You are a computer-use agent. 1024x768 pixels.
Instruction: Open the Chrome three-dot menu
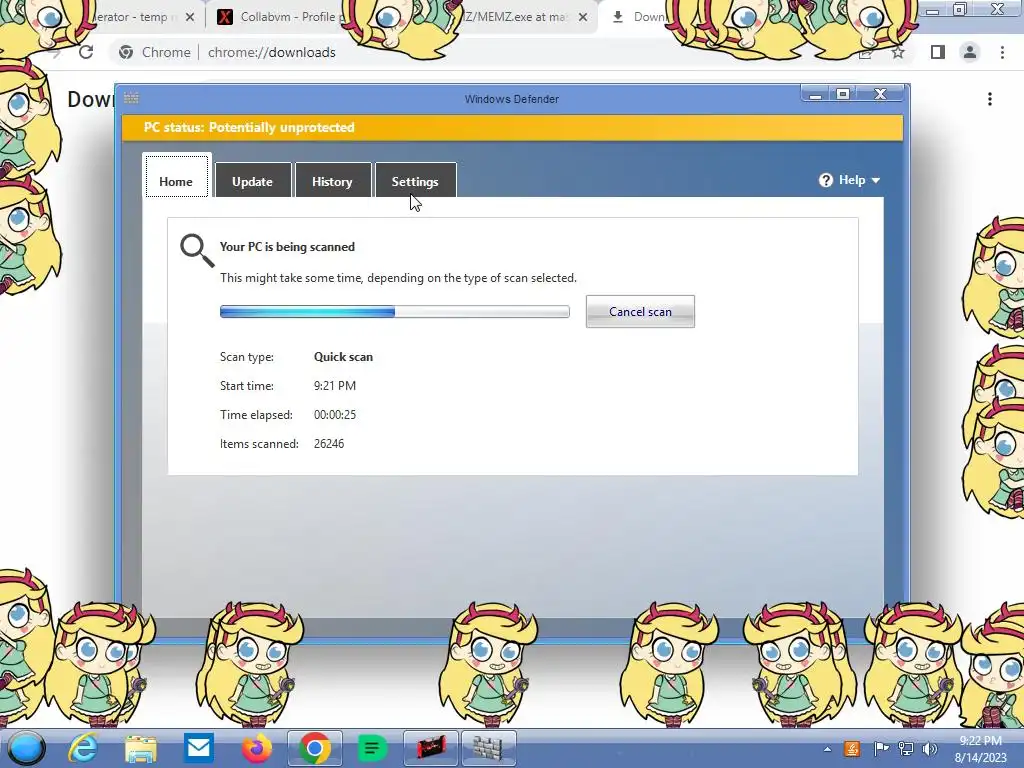pyautogui.click(x=1002, y=52)
